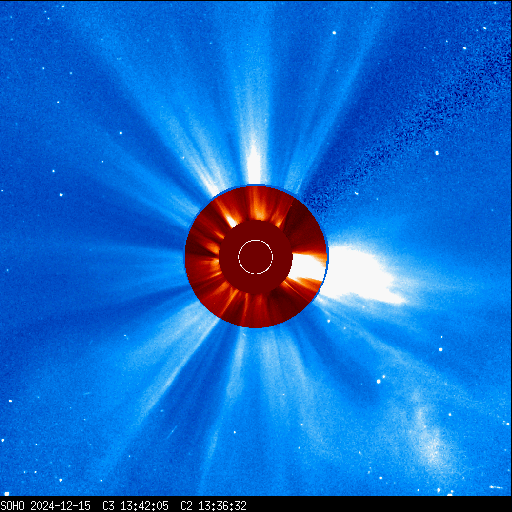The width and height of the screenshot is (512, 512).
Task: Click the white saturated area inside red ring's right side
Action: point(307,267)
